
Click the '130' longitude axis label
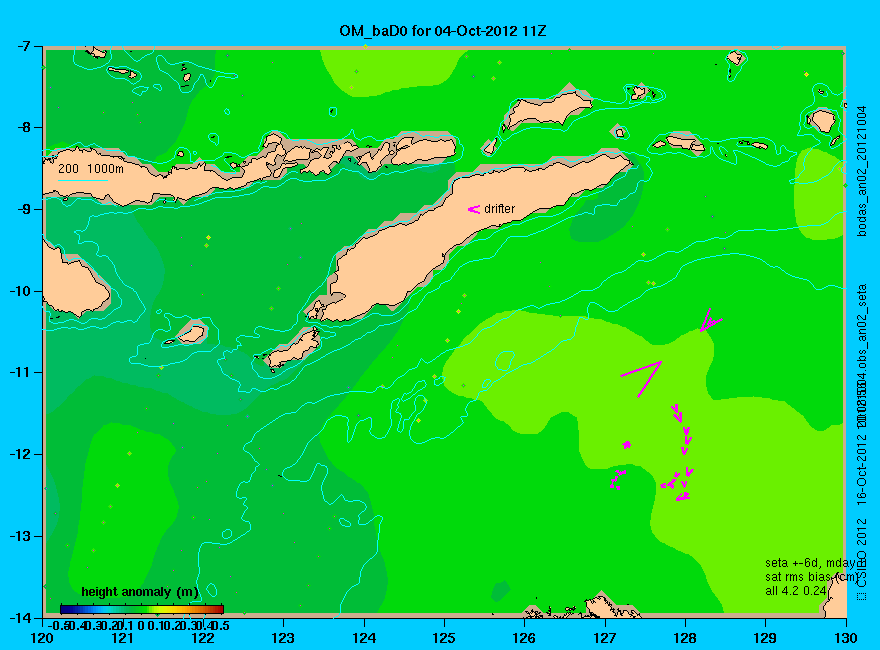click(846, 638)
